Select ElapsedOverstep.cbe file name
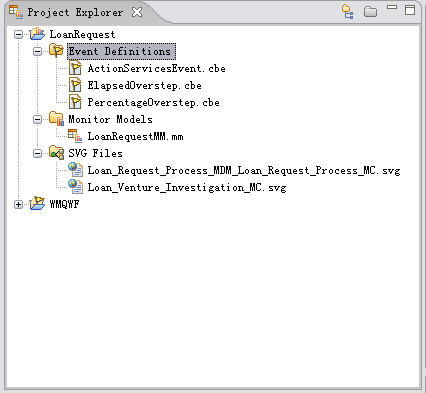 click(145, 85)
